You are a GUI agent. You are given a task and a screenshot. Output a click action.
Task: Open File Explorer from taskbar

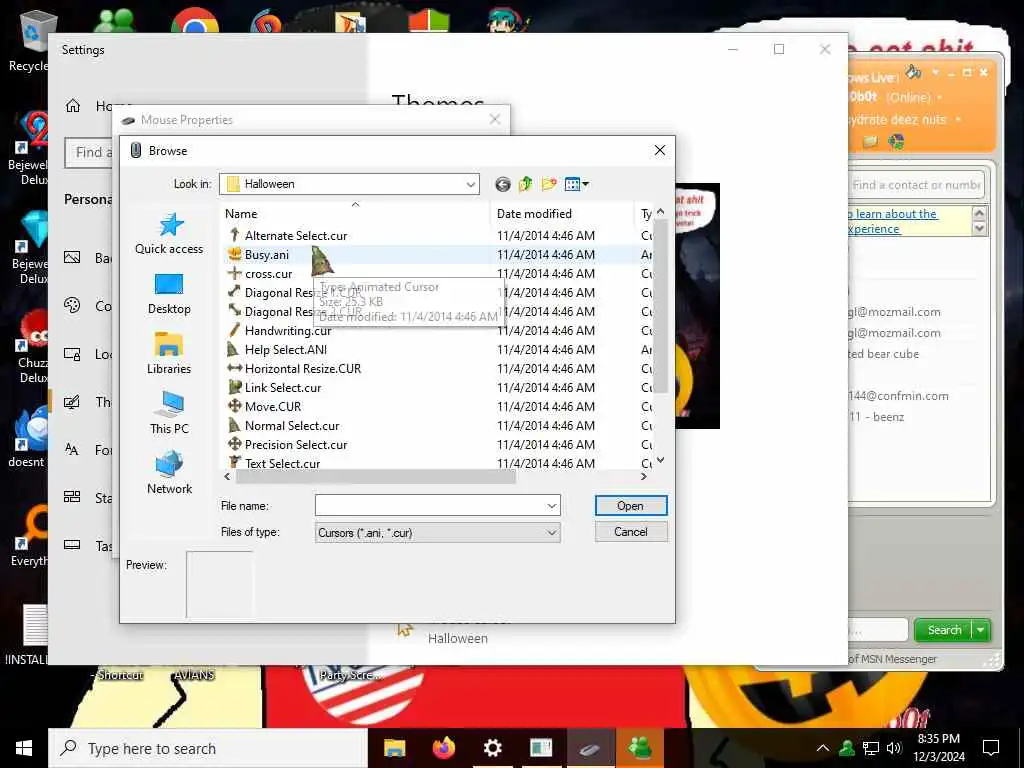point(394,748)
